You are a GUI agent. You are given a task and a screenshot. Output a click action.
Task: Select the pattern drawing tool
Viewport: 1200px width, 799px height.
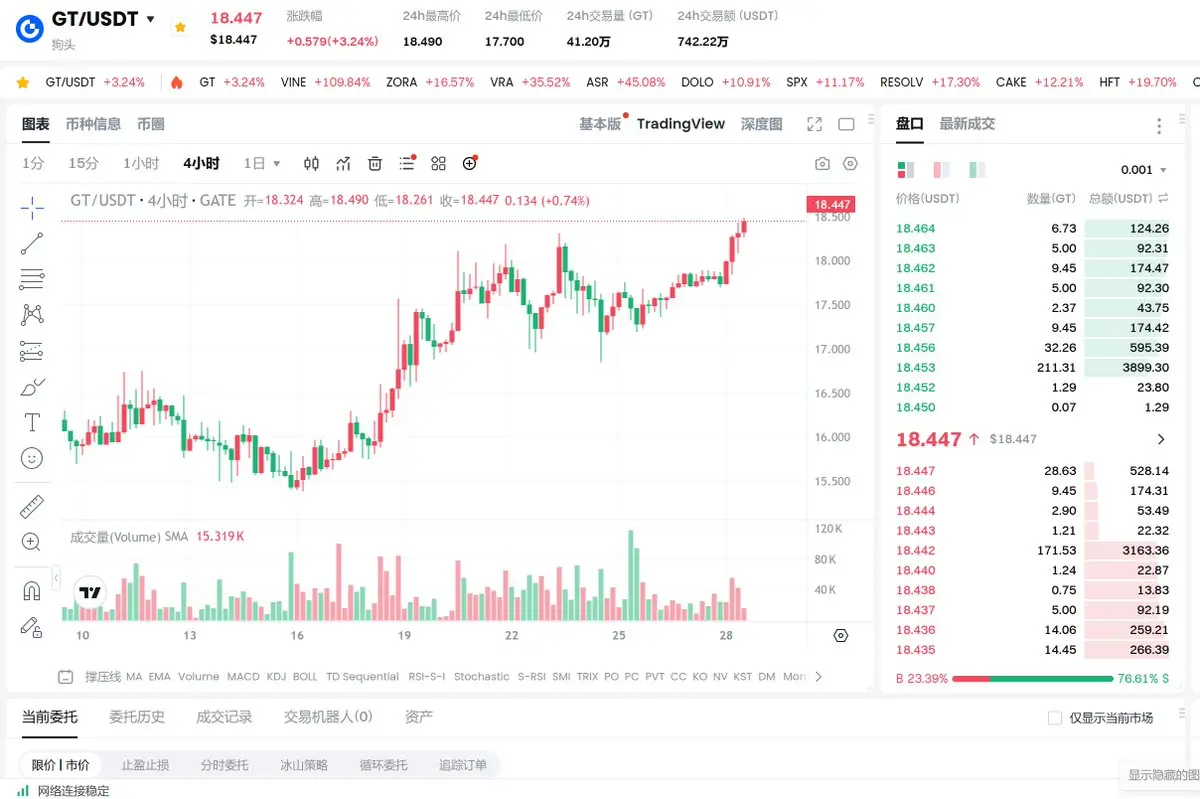pos(32,315)
